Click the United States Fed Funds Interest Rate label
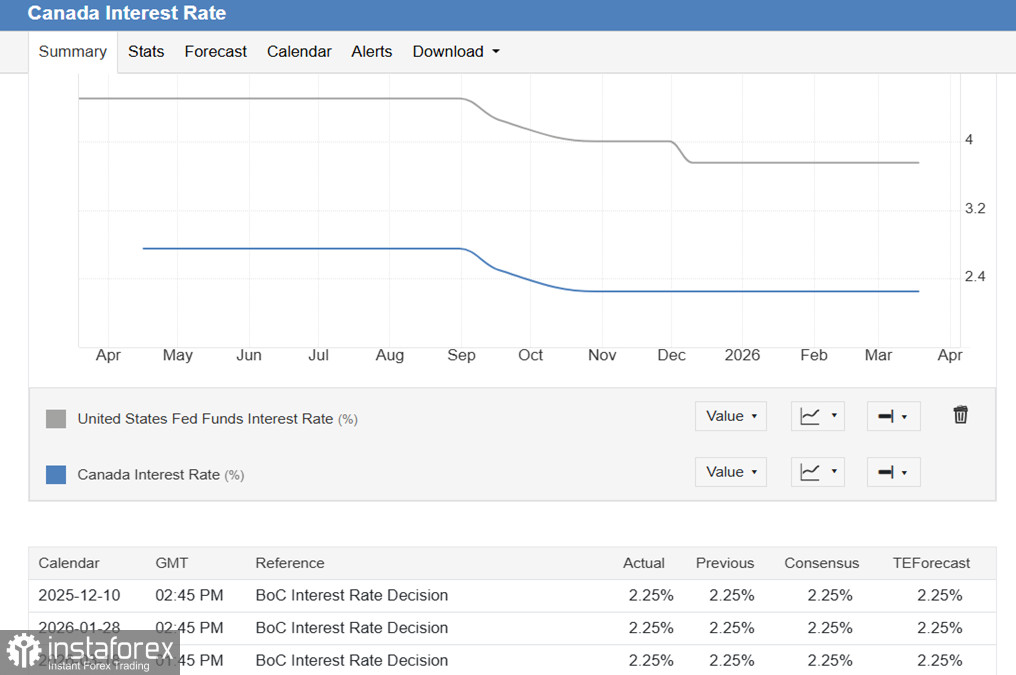 coord(205,419)
